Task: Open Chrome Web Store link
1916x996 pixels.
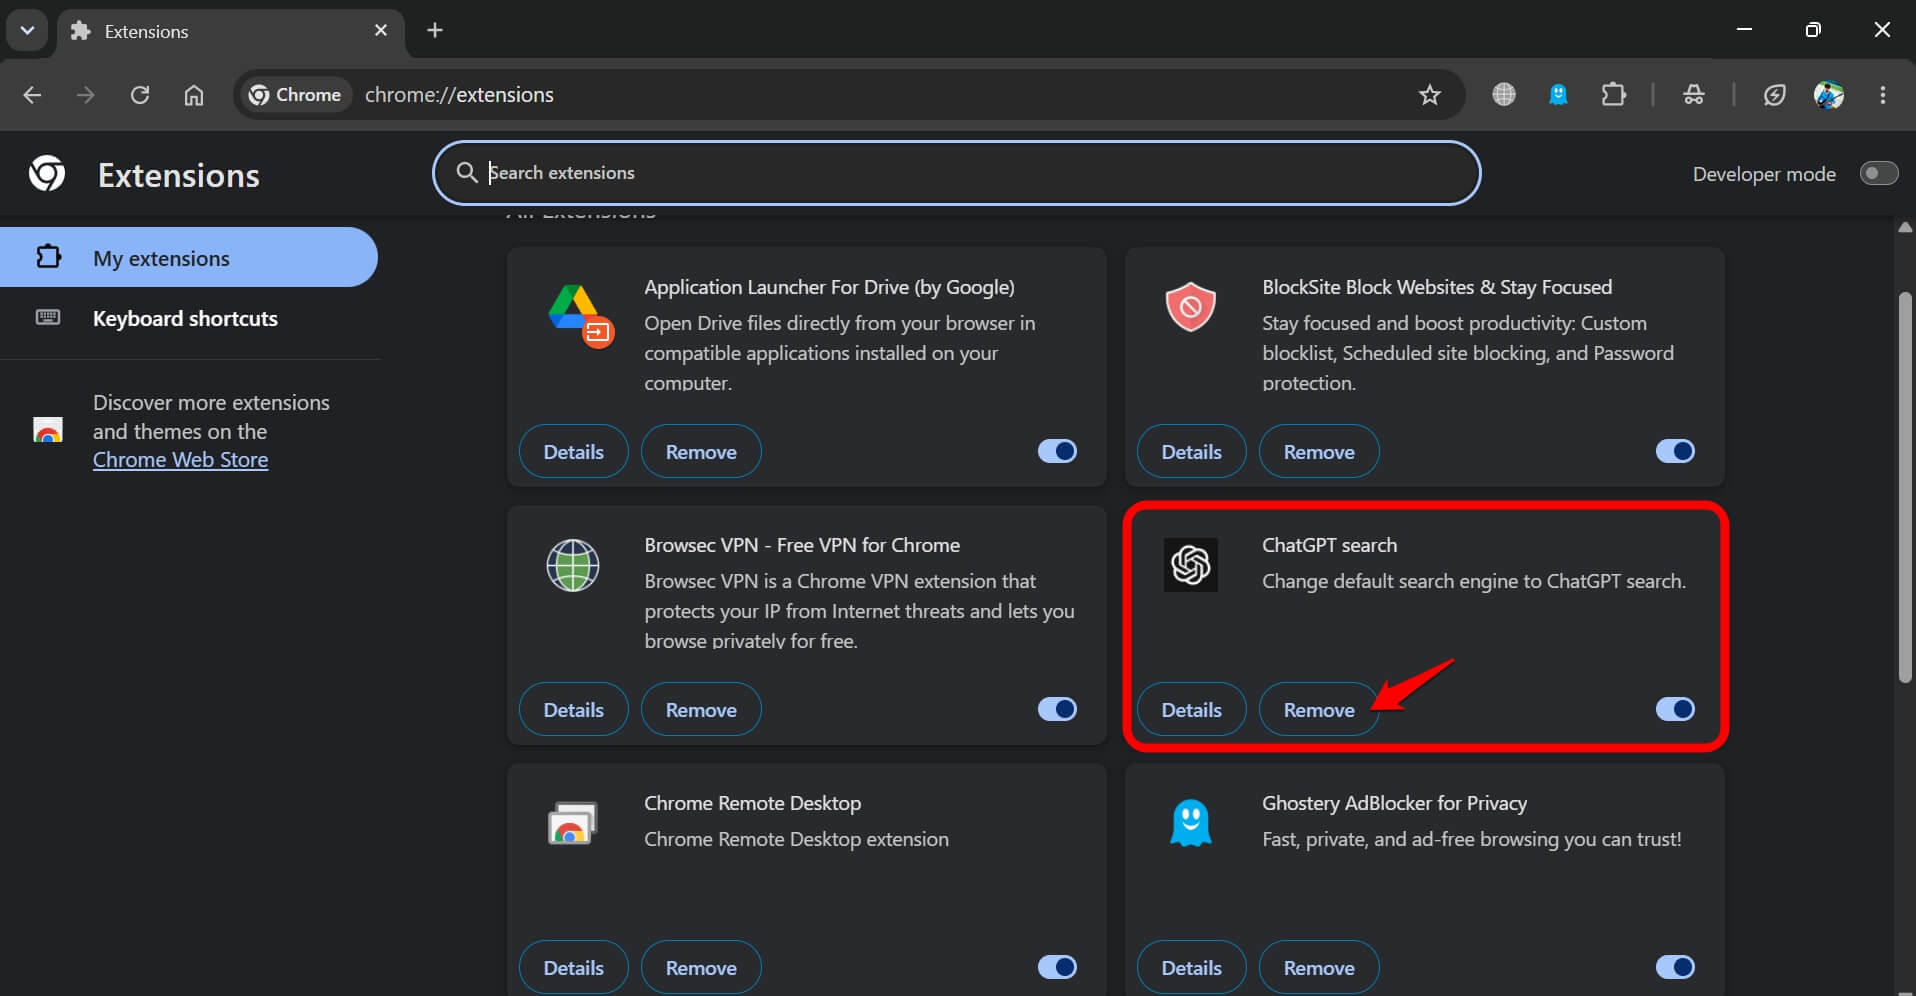Action: [x=180, y=460]
